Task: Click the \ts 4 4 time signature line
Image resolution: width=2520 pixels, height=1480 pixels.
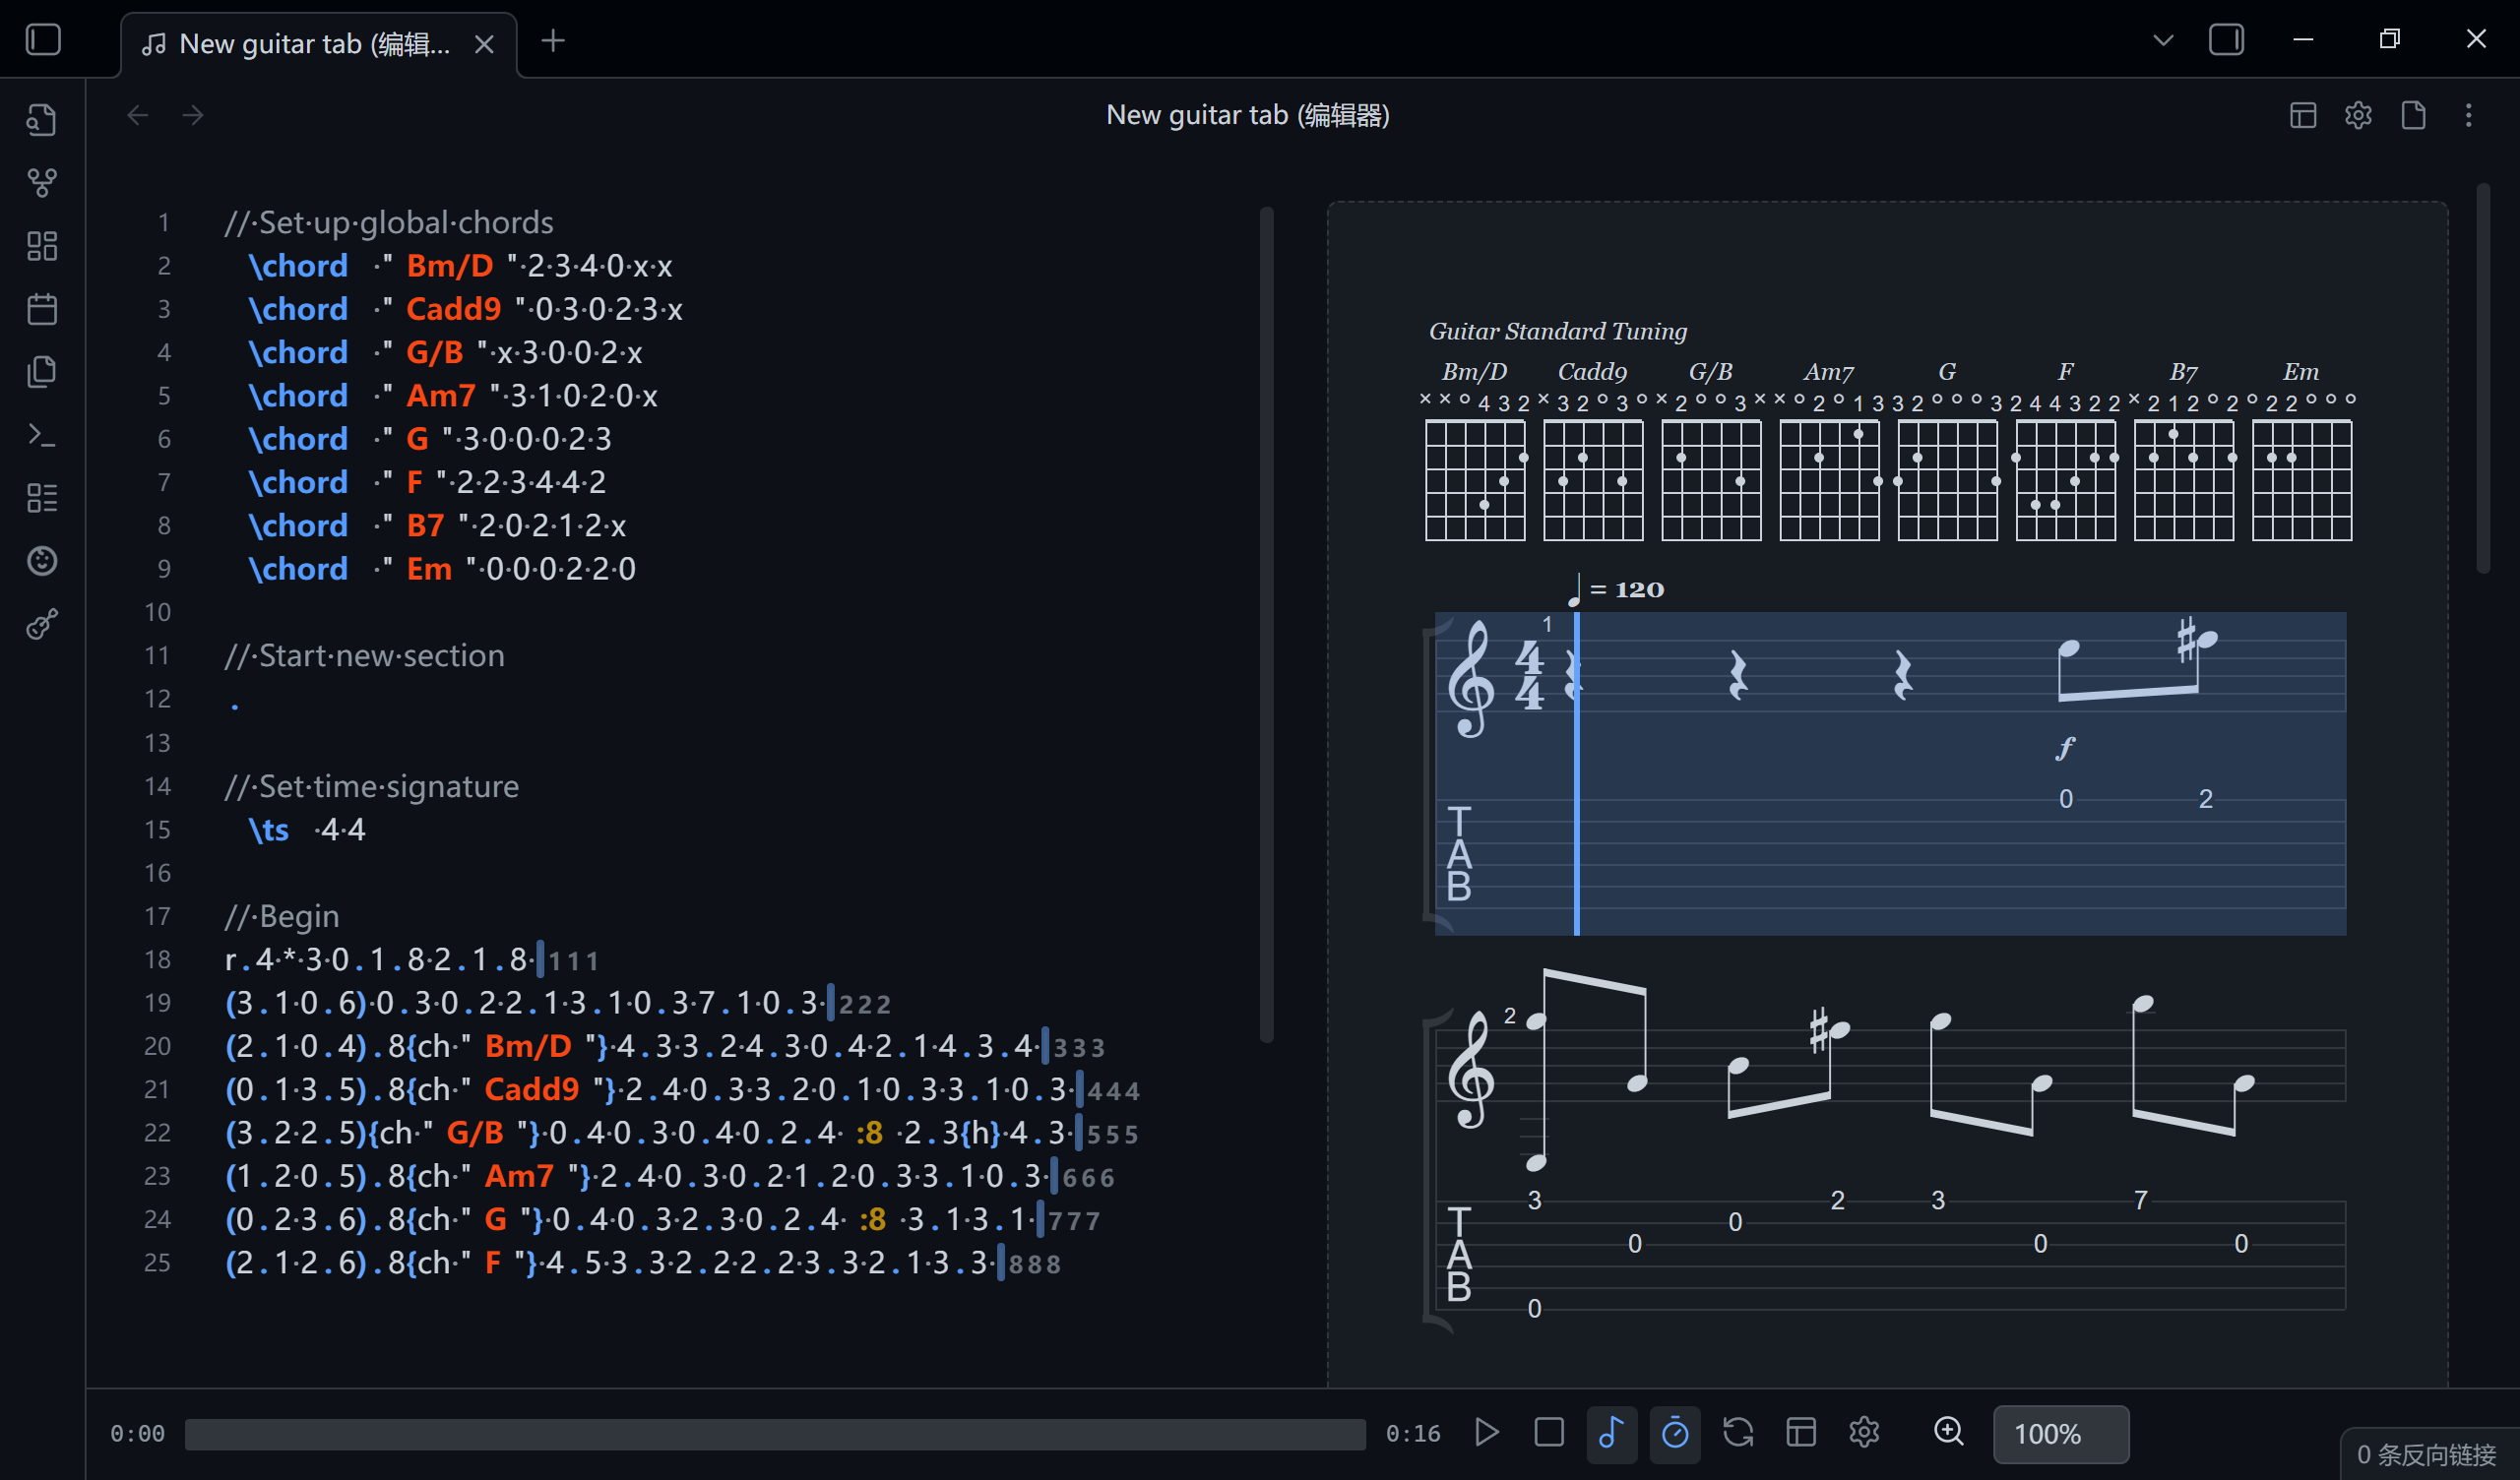Action: [x=307, y=830]
